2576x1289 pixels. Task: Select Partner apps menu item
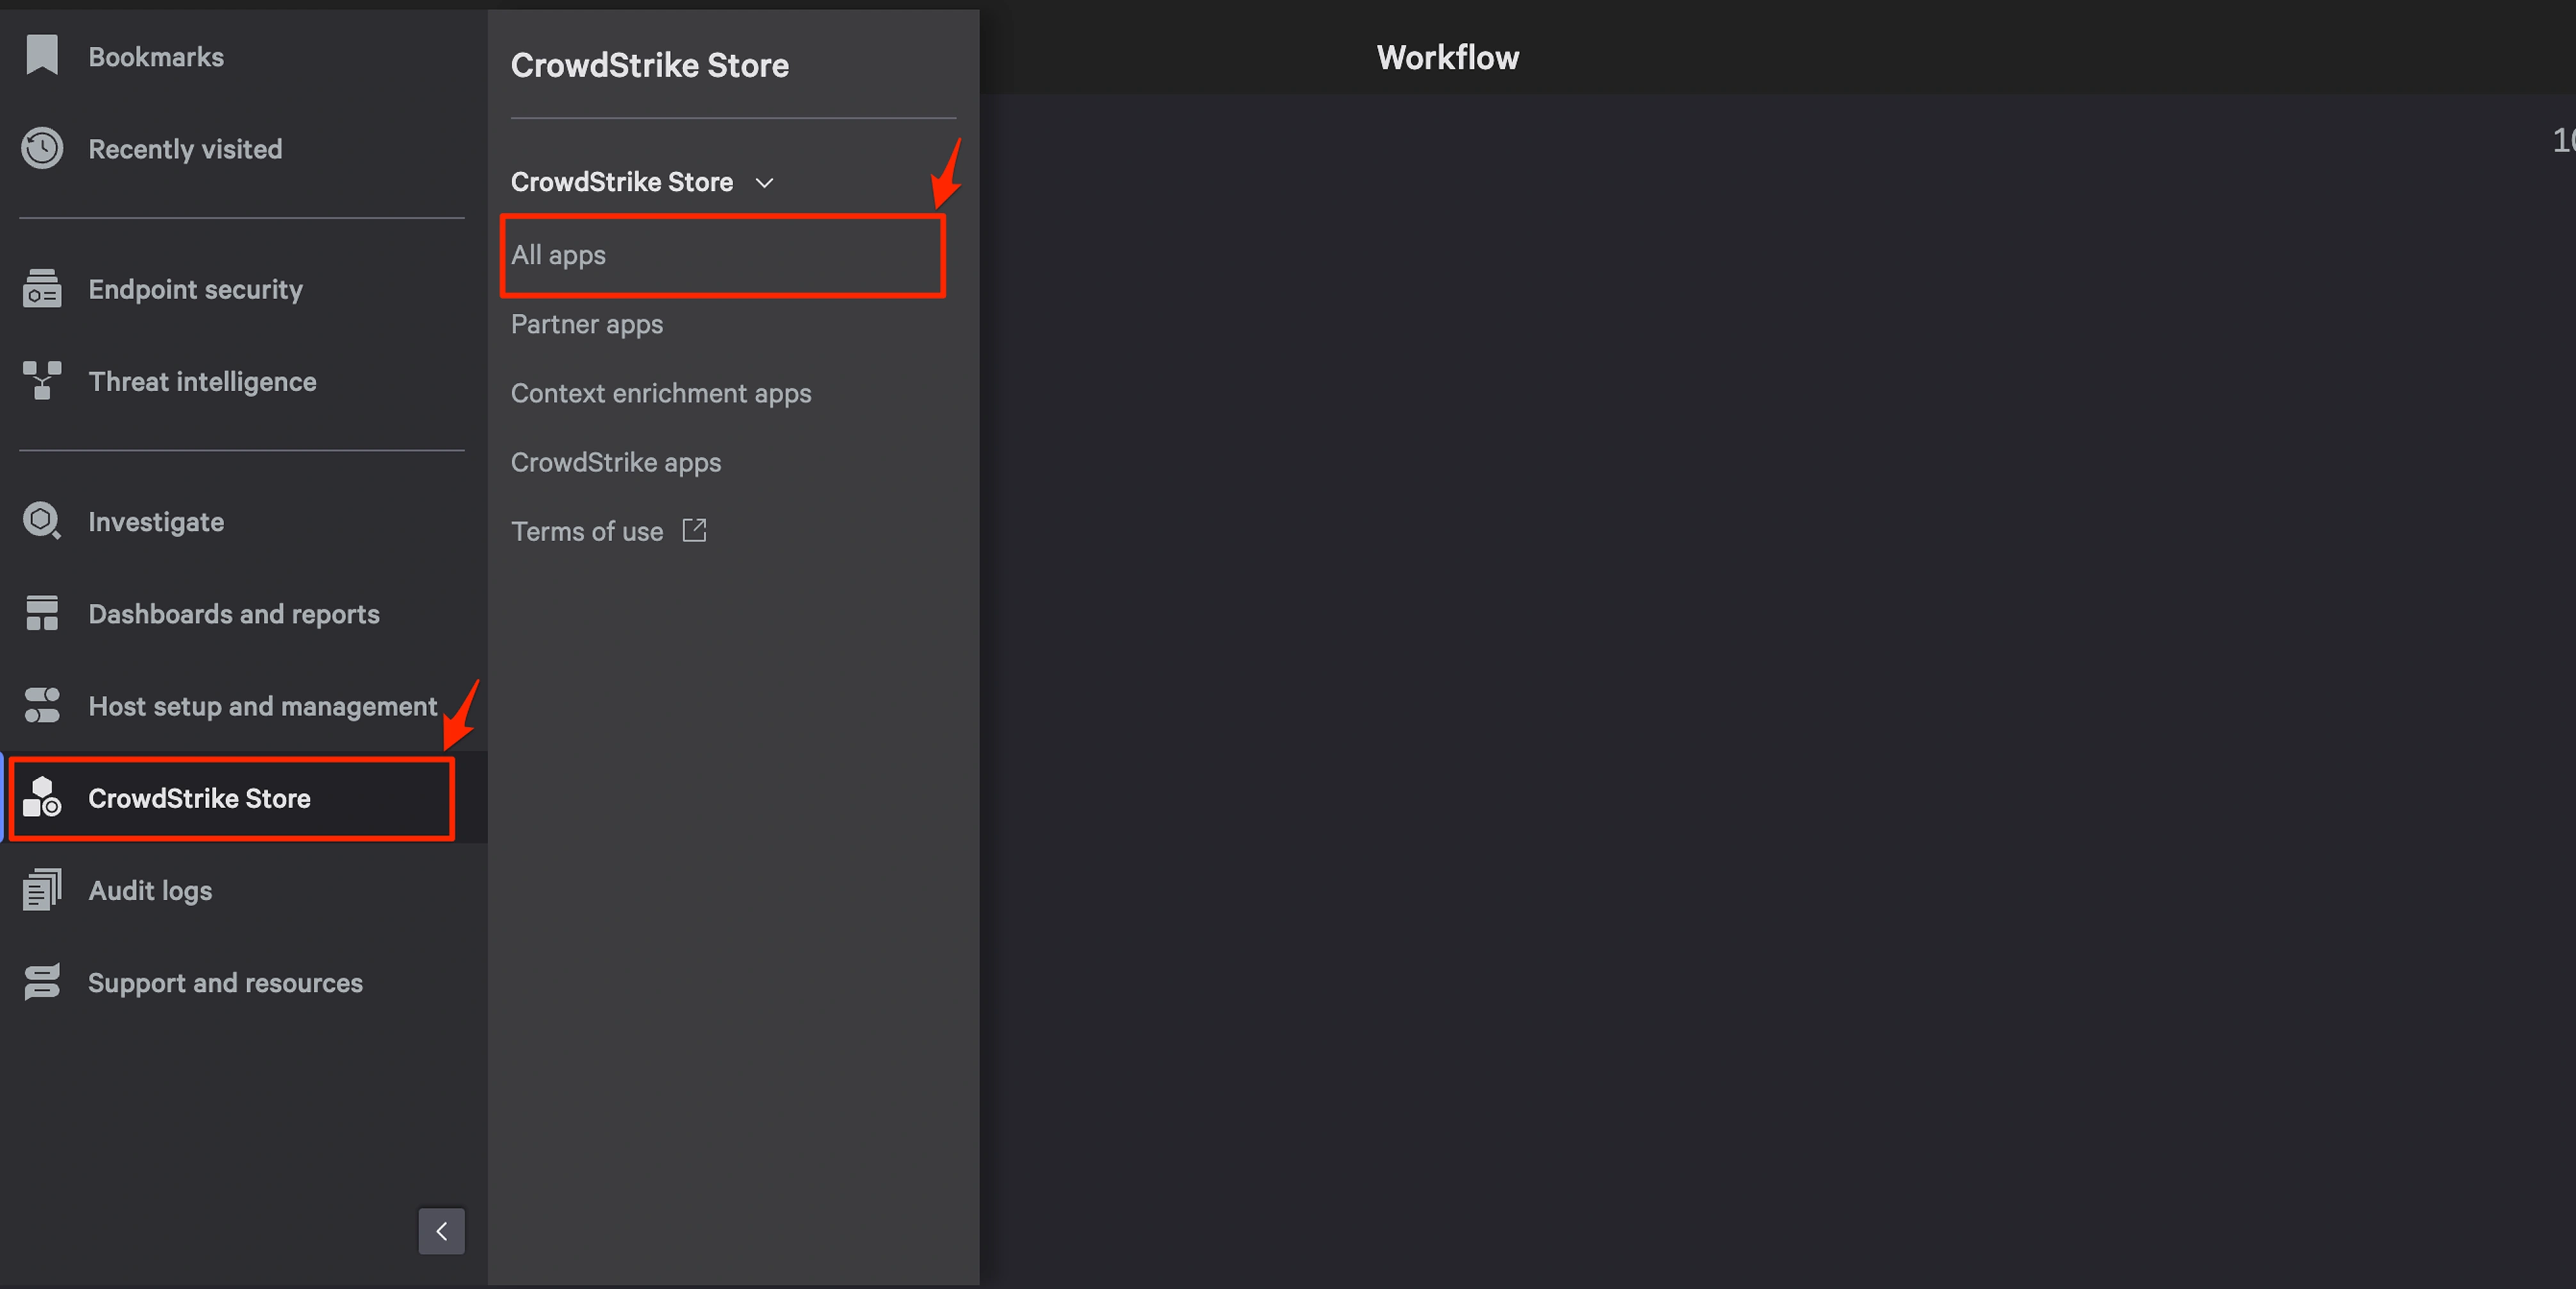(x=587, y=324)
